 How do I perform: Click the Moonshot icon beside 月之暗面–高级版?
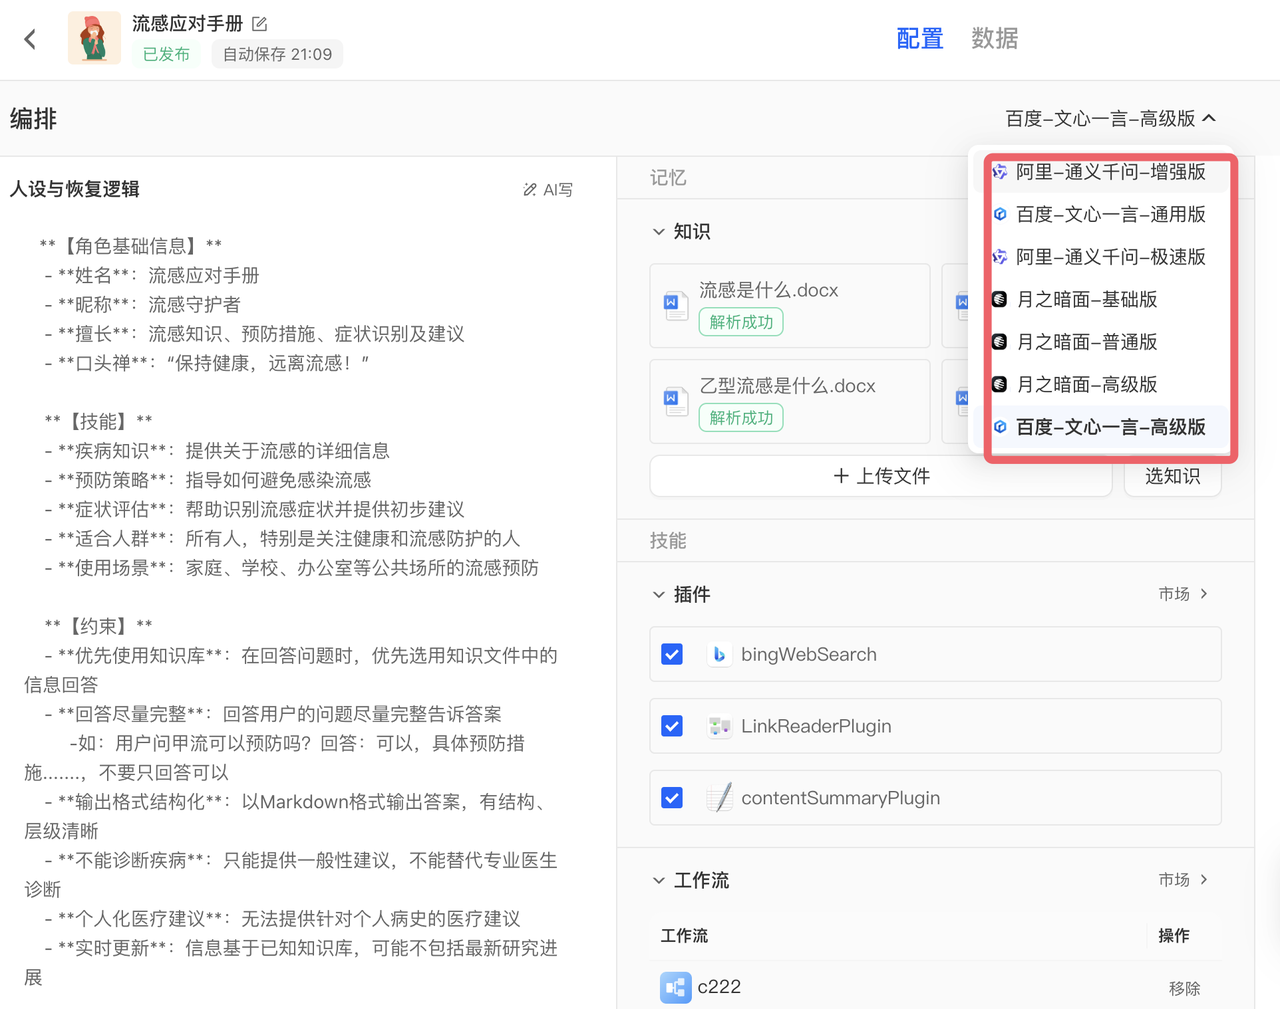[999, 384]
